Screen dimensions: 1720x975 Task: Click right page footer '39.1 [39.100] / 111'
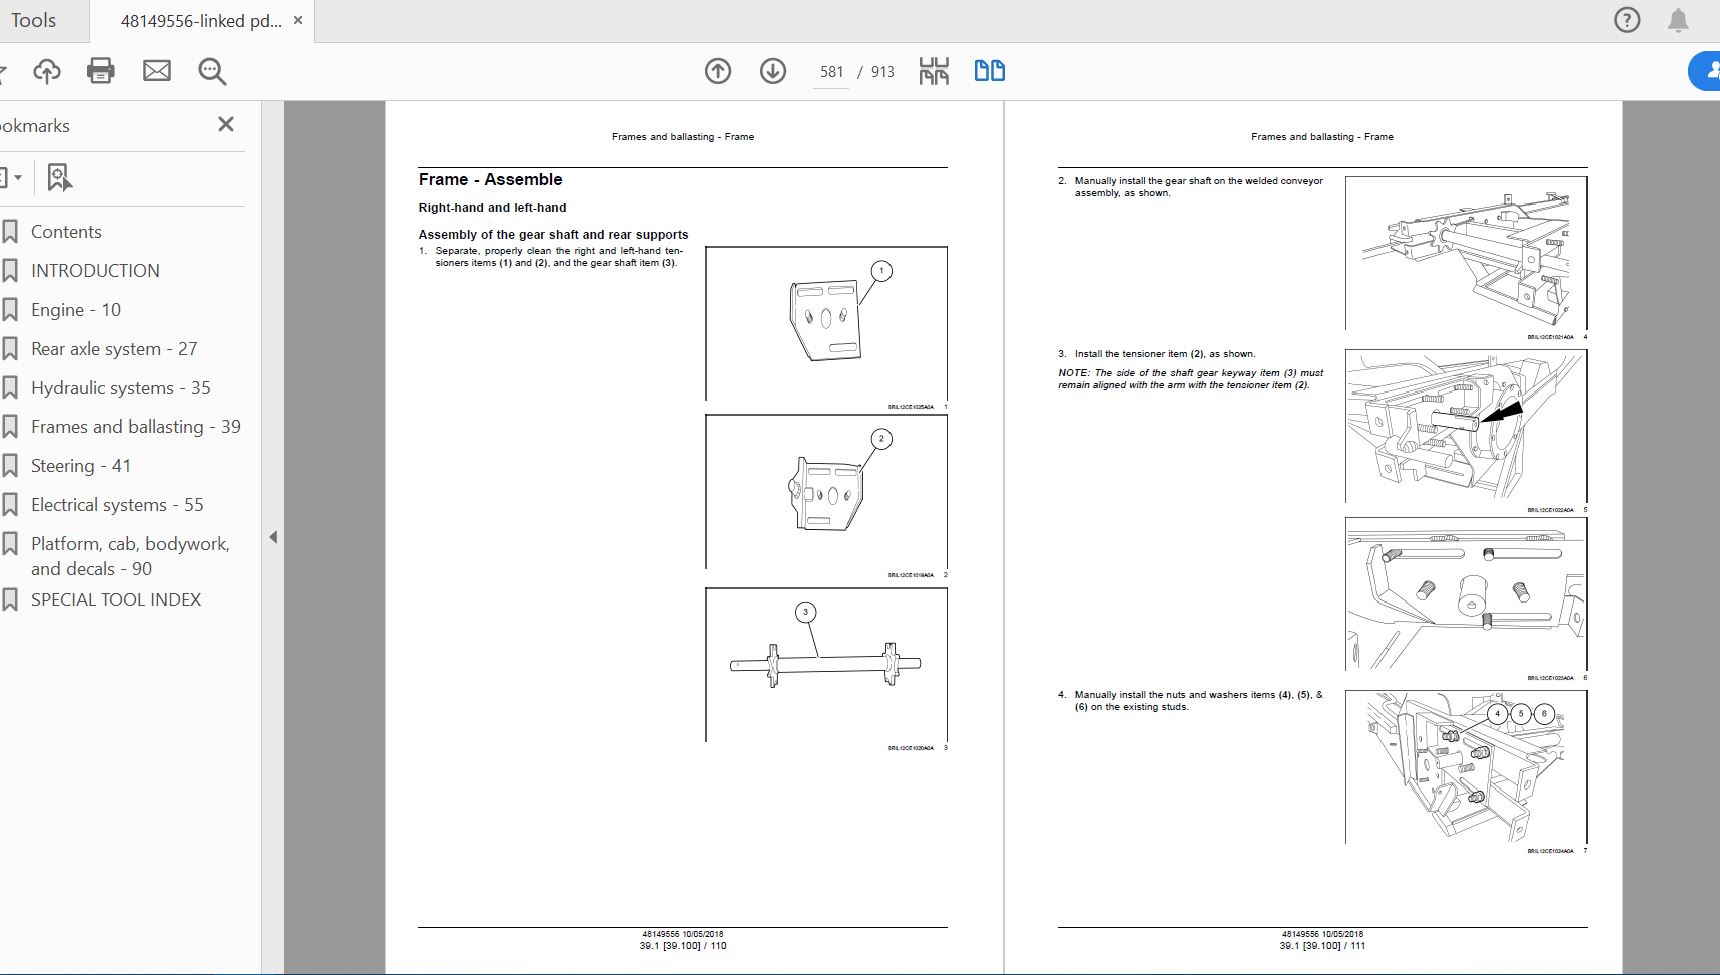click(1322, 946)
